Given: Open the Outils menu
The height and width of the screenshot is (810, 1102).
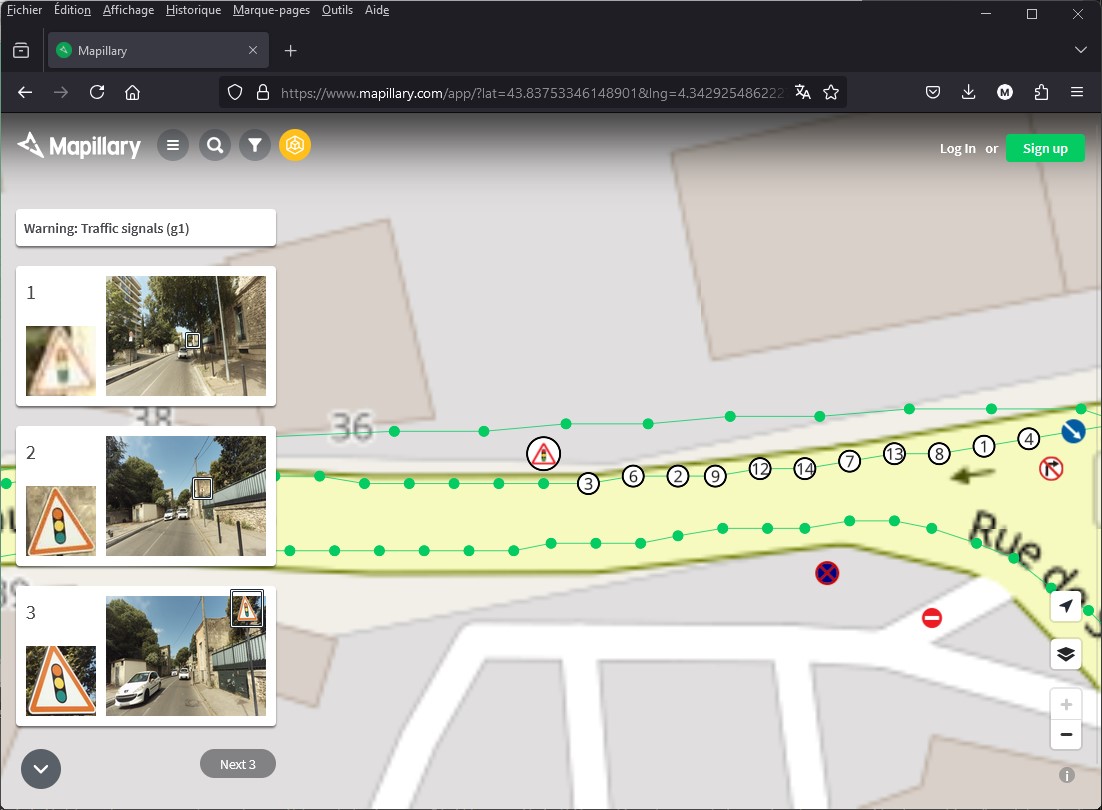Looking at the screenshot, I should 337,10.
